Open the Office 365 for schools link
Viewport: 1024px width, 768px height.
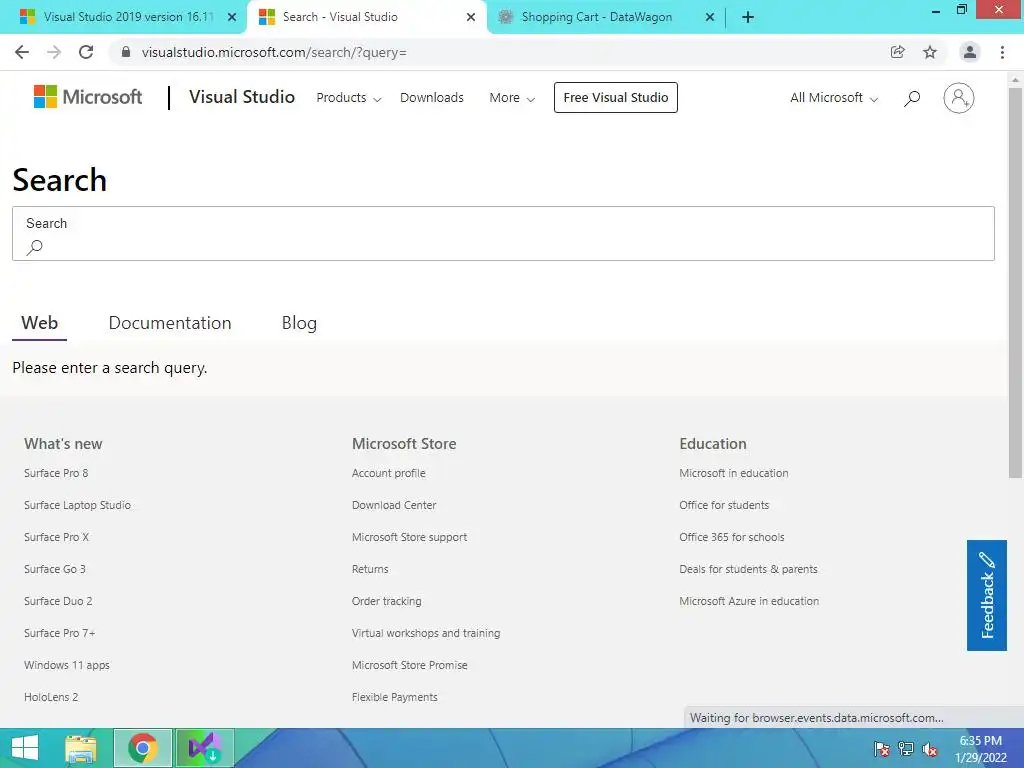tap(731, 537)
